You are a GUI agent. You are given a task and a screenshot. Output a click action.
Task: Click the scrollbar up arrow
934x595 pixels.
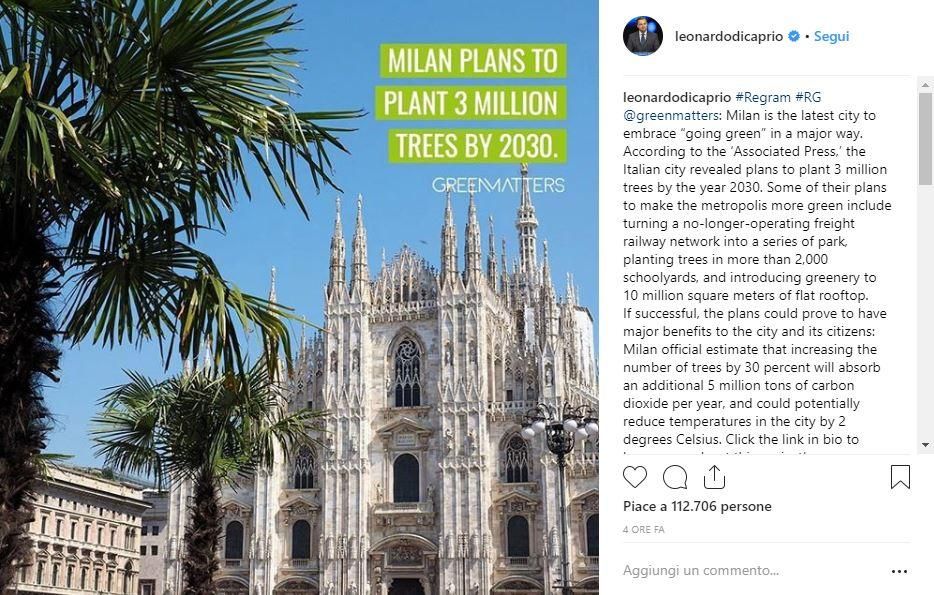pos(925,85)
